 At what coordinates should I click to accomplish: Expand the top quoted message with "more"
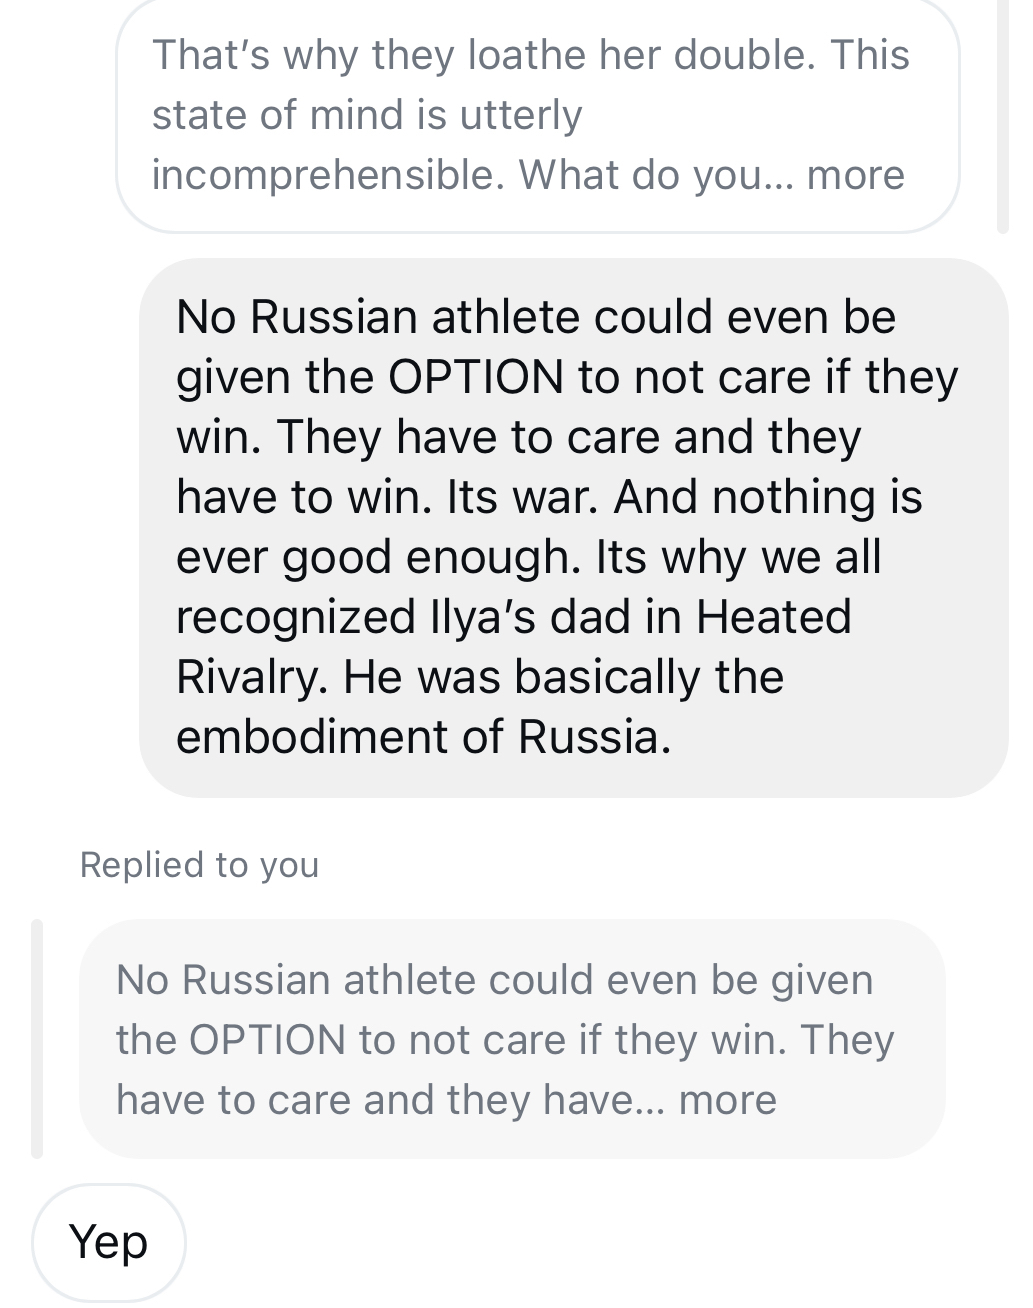pyautogui.click(x=855, y=175)
